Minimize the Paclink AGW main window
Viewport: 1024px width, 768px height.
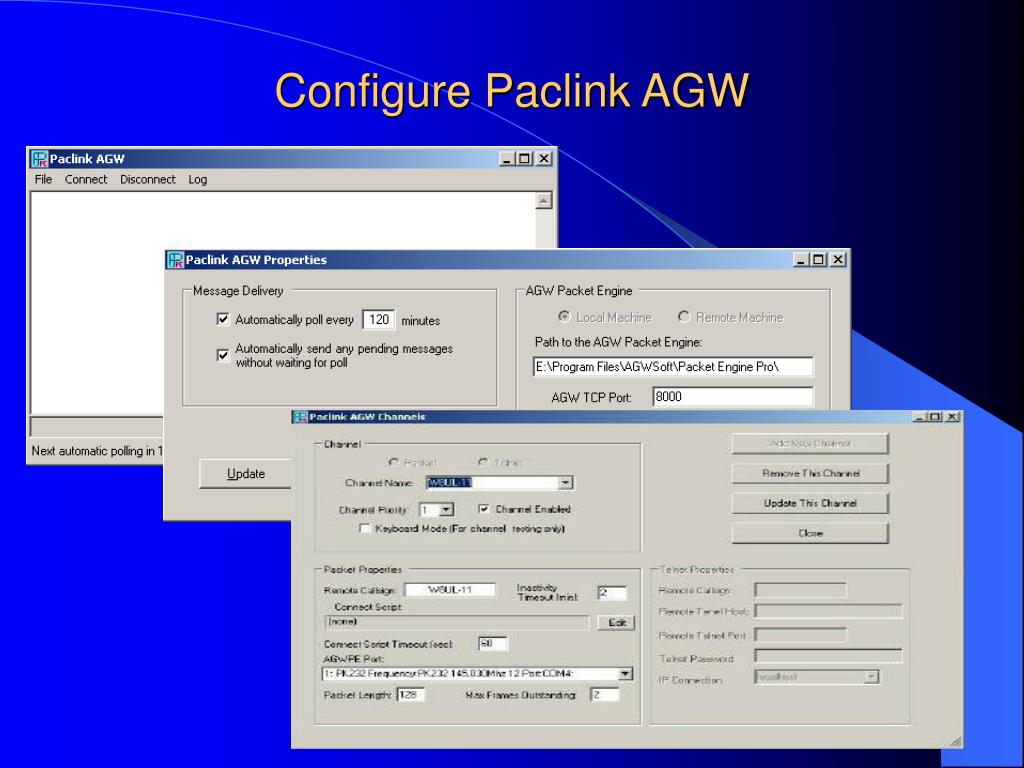[507, 159]
